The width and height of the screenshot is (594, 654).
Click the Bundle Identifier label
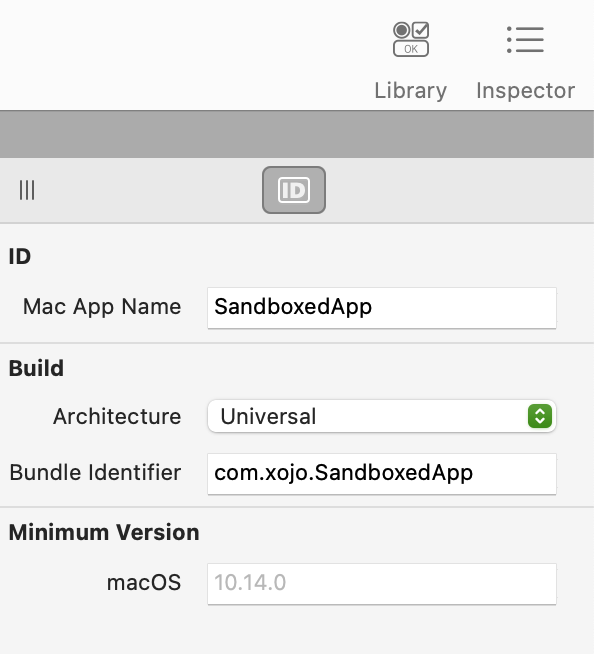pos(95,473)
